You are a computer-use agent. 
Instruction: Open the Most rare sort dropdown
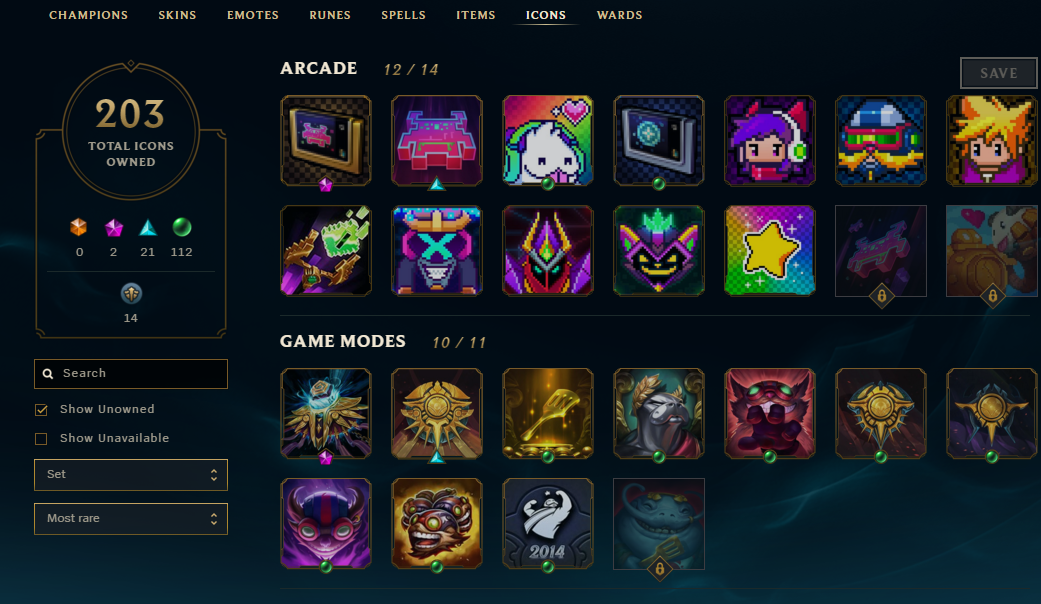click(131, 518)
